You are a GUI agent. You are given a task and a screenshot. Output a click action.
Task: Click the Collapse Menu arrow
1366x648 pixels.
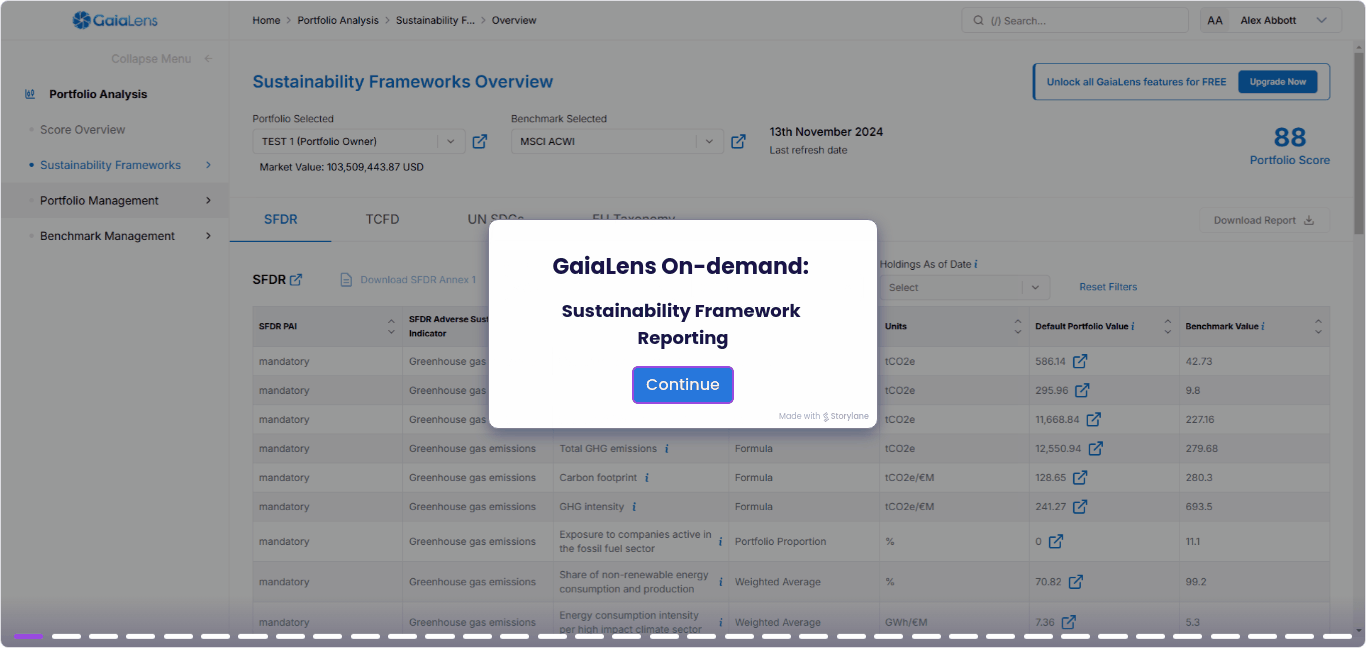(x=208, y=59)
